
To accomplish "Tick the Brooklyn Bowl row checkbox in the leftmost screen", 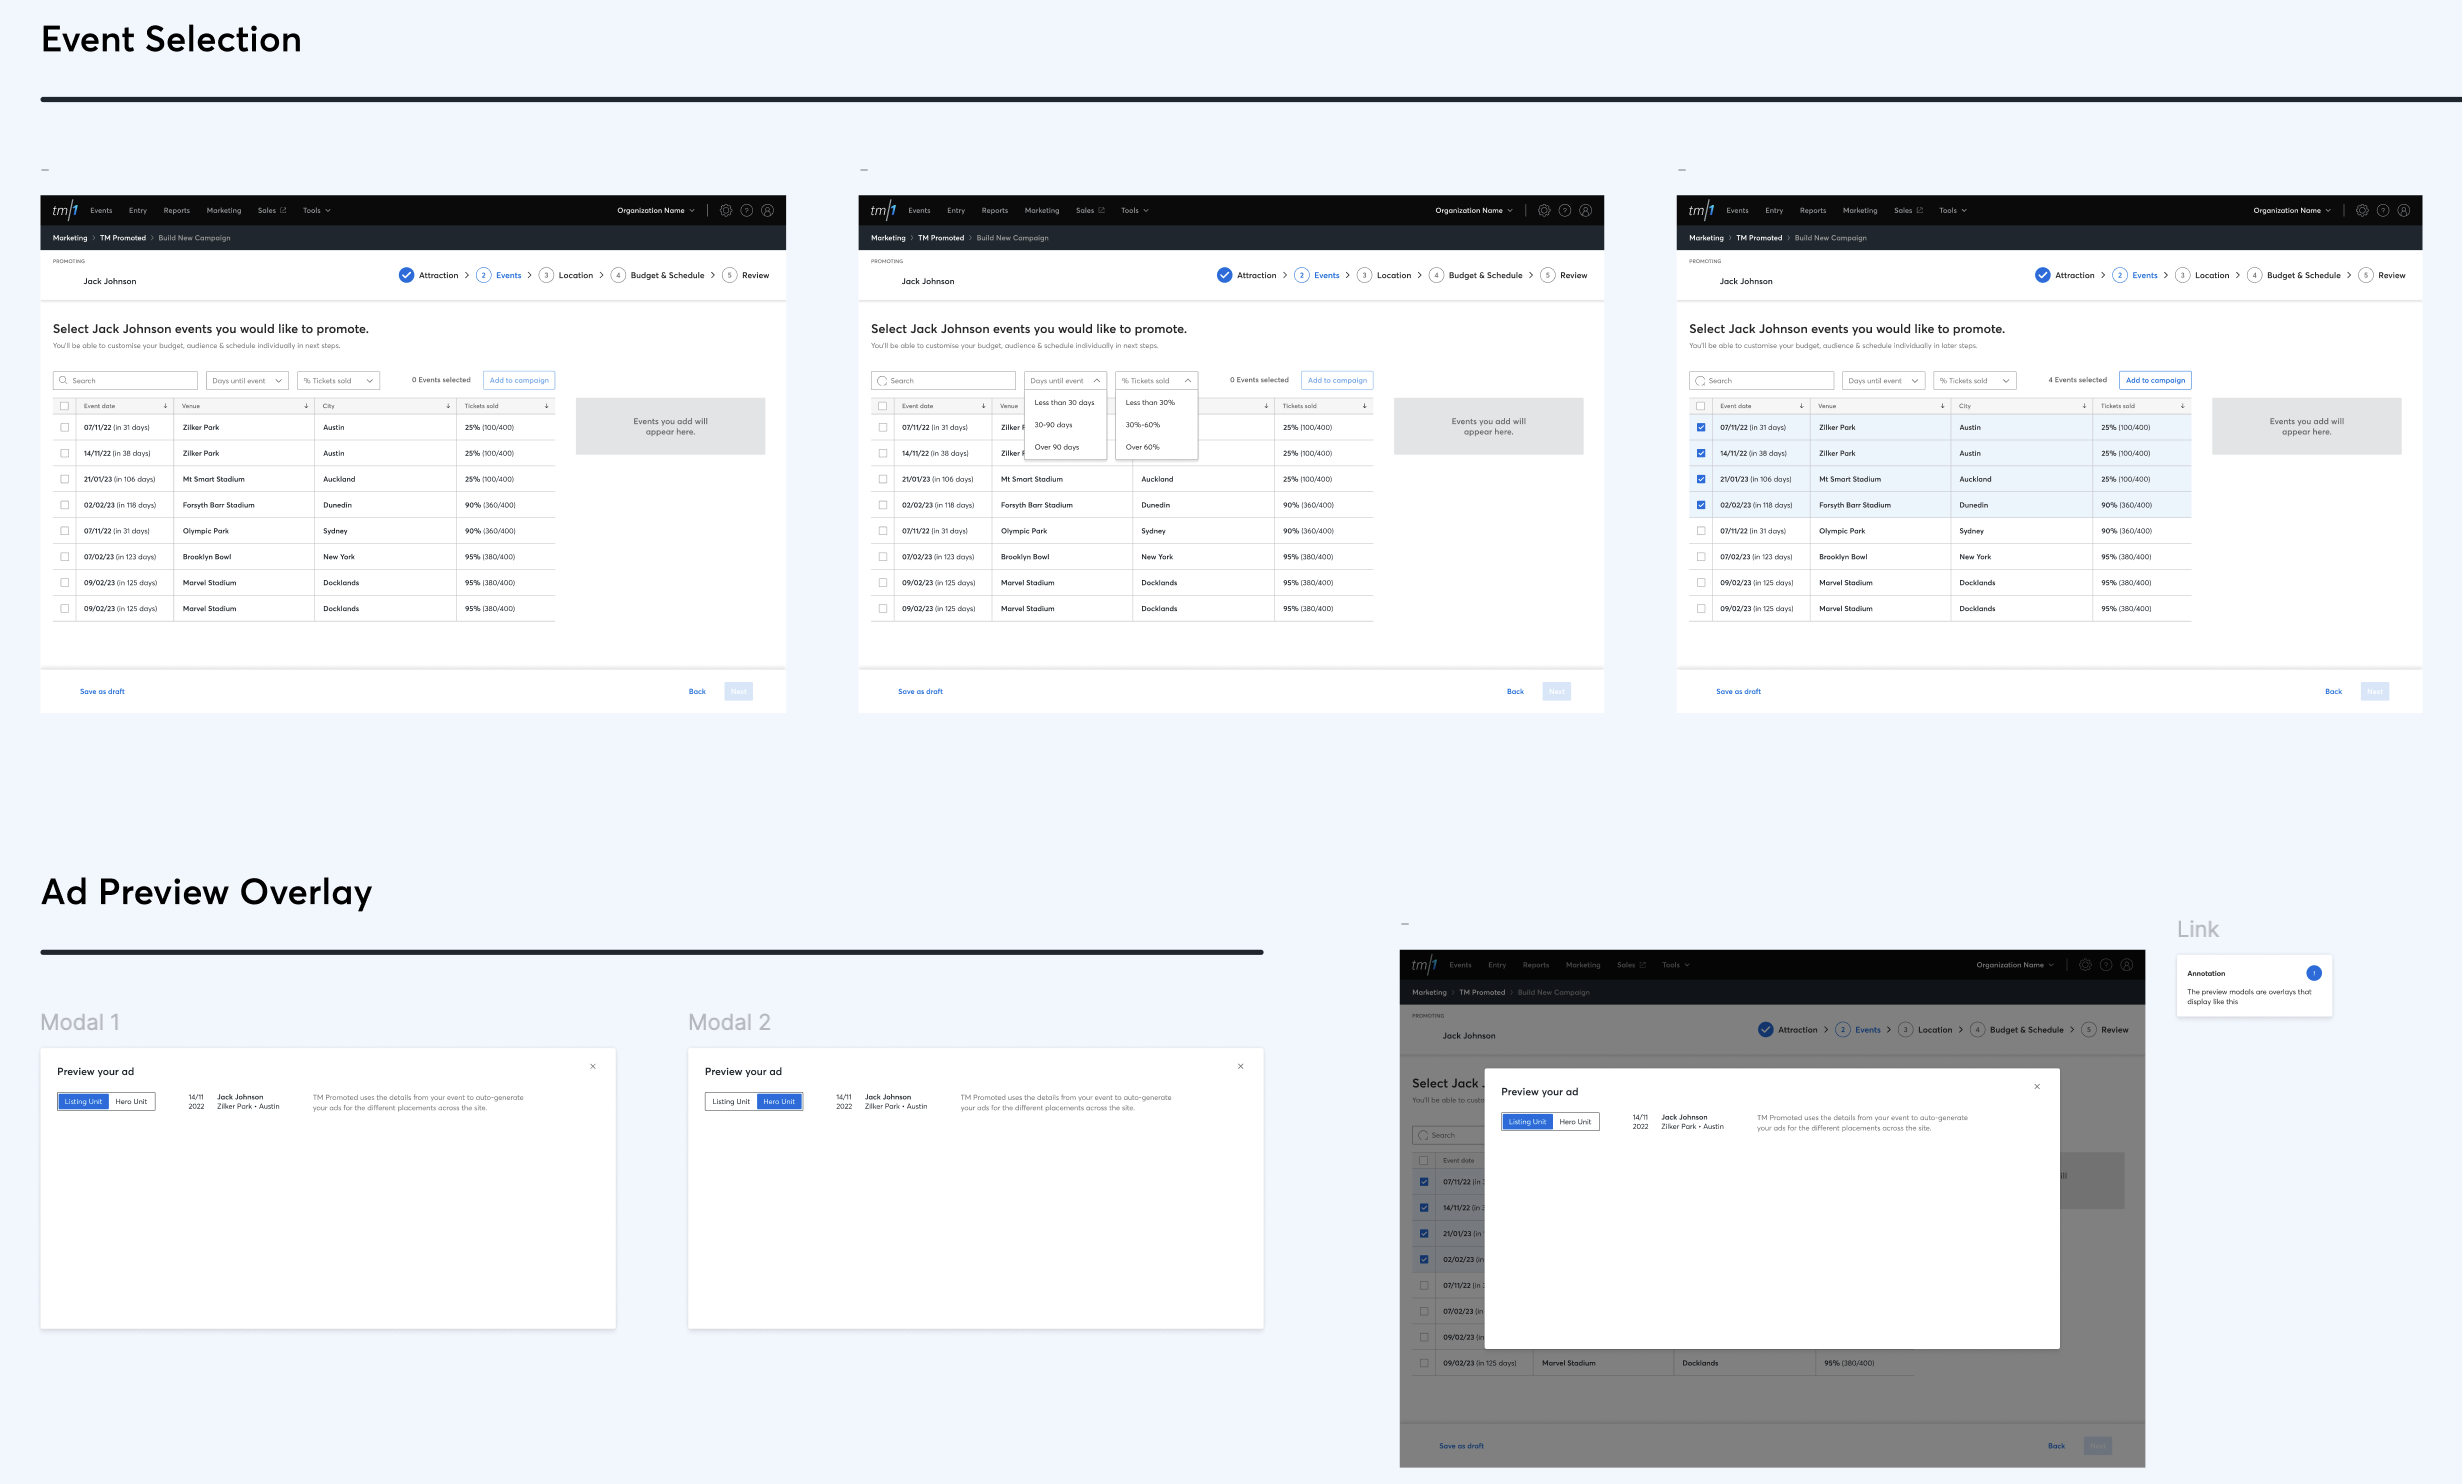I will [65, 557].
